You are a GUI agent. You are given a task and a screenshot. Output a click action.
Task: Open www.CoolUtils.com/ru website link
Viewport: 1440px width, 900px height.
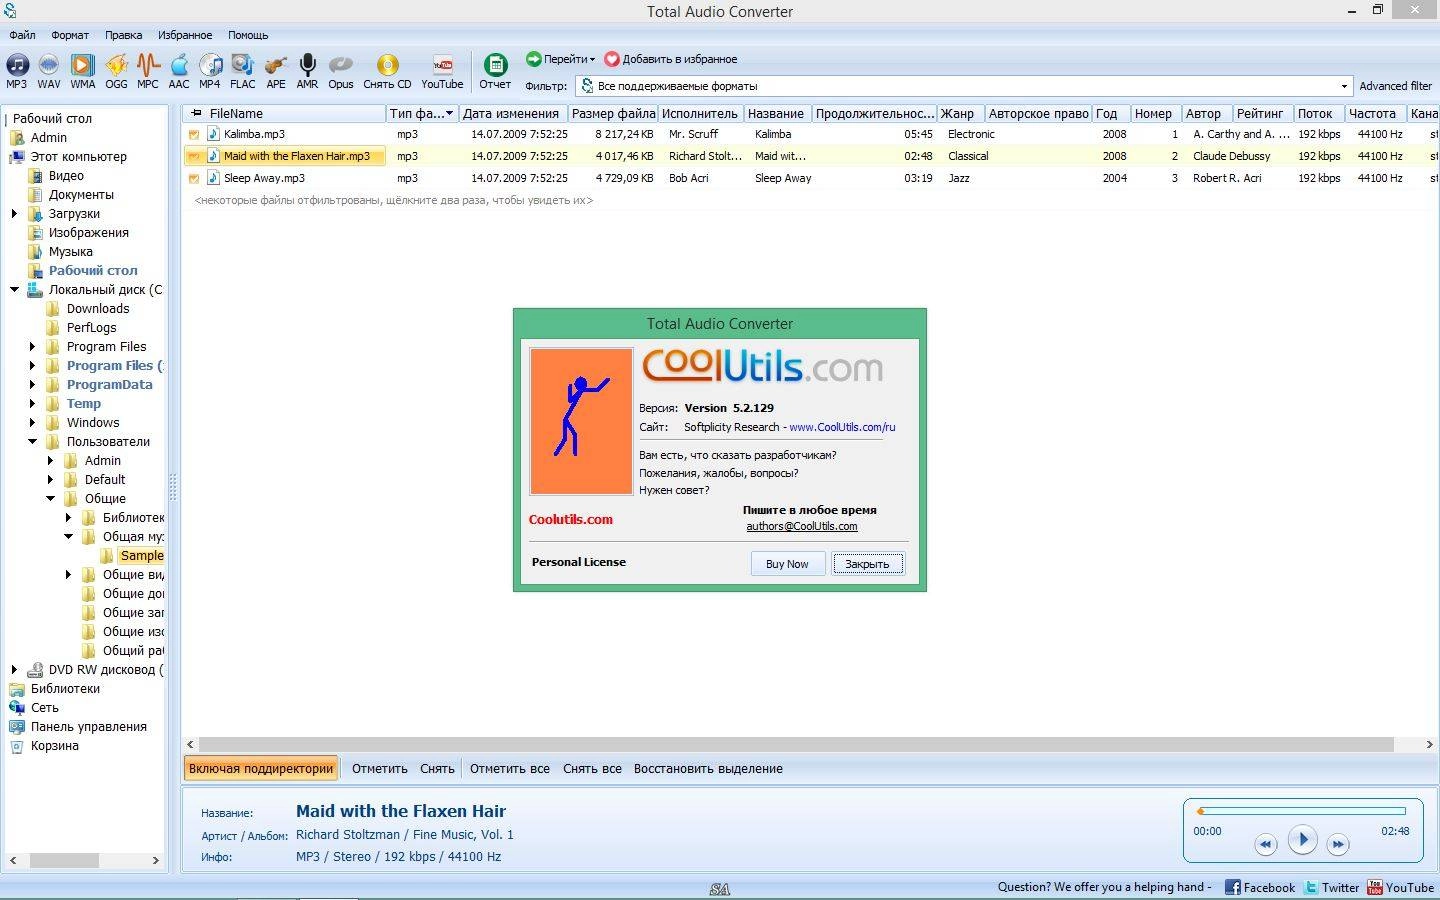click(842, 427)
